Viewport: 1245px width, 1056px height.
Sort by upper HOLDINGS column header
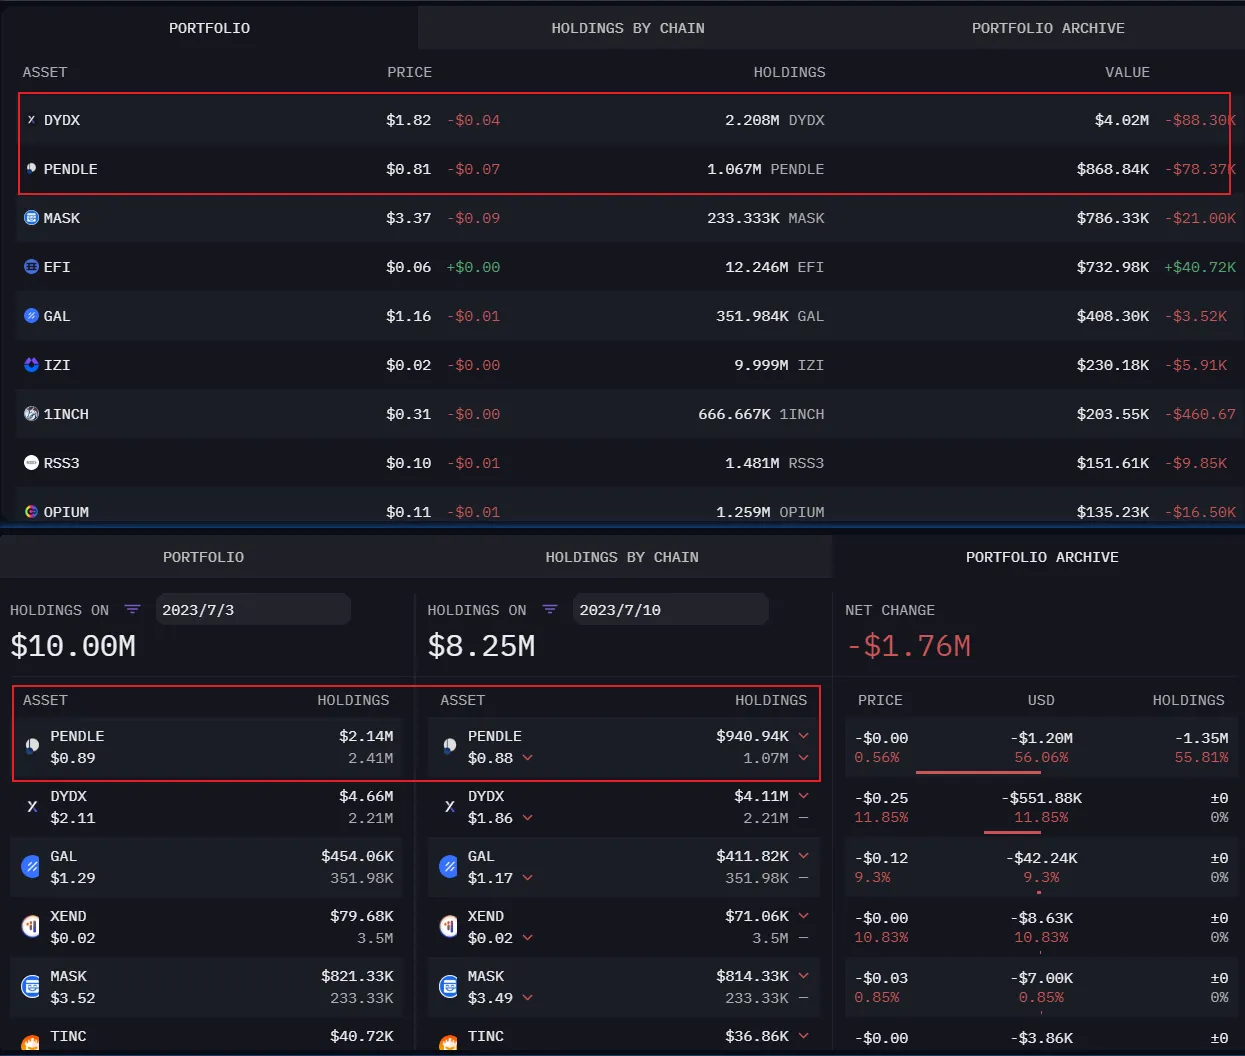789,72
